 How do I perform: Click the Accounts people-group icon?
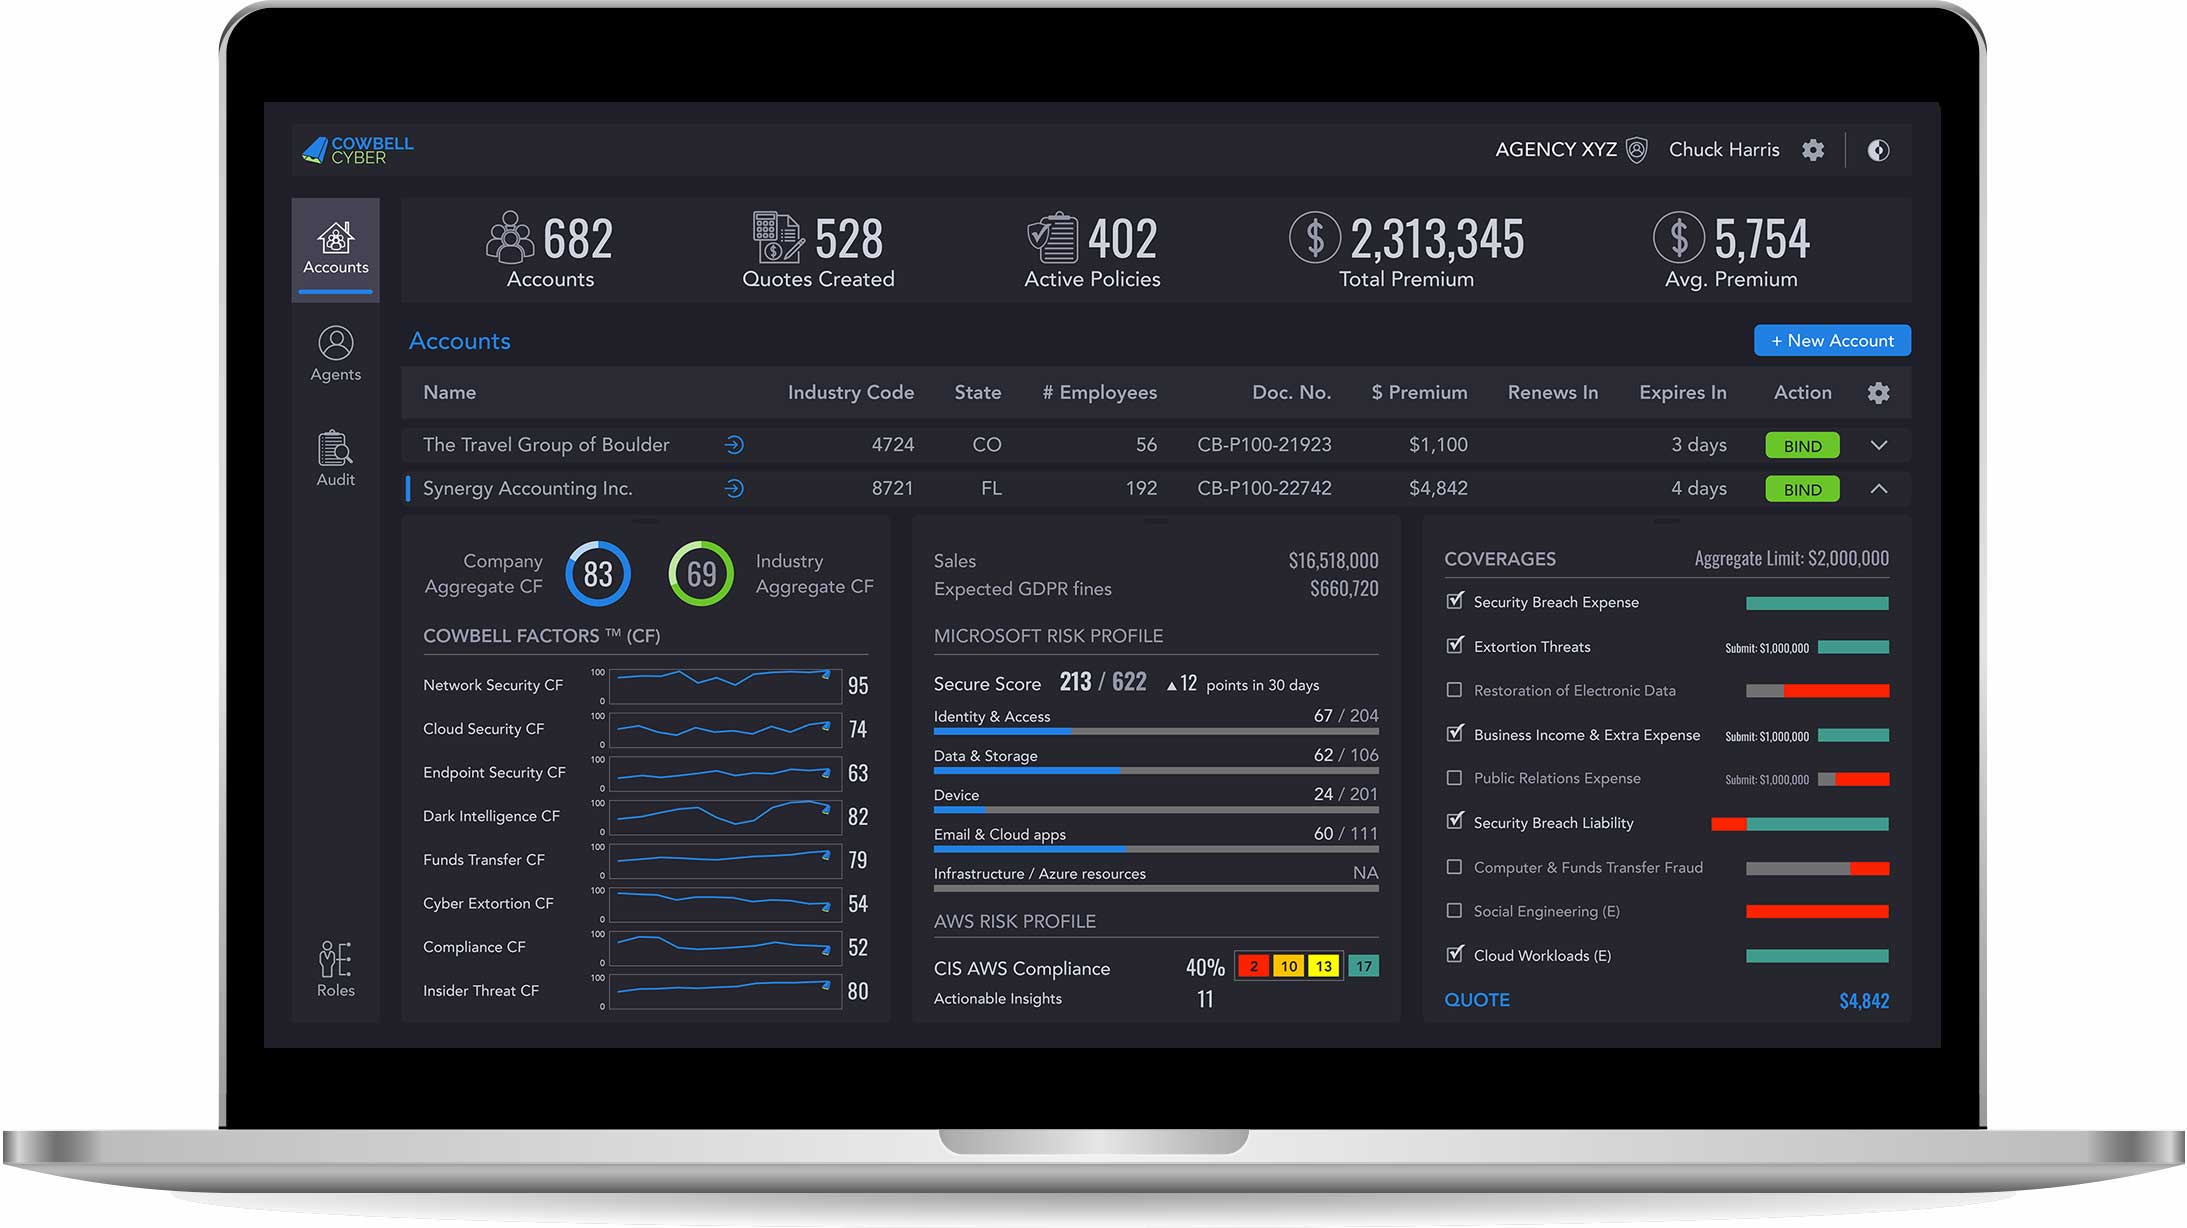(x=510, y=237)
